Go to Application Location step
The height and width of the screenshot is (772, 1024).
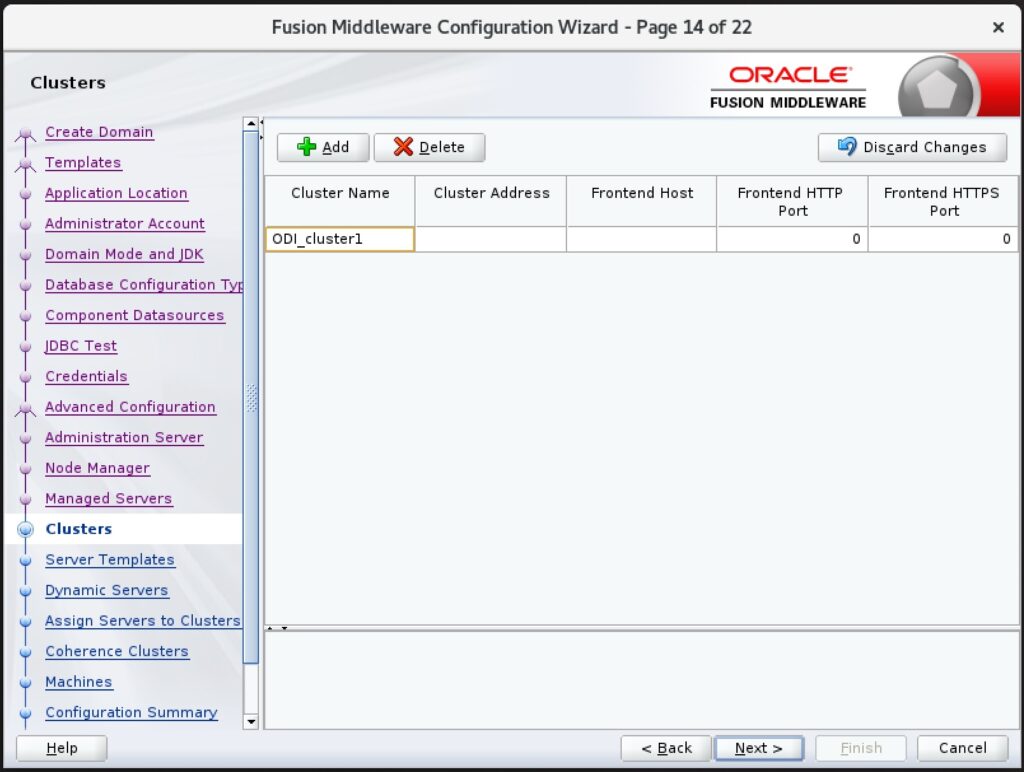[116, 193]
